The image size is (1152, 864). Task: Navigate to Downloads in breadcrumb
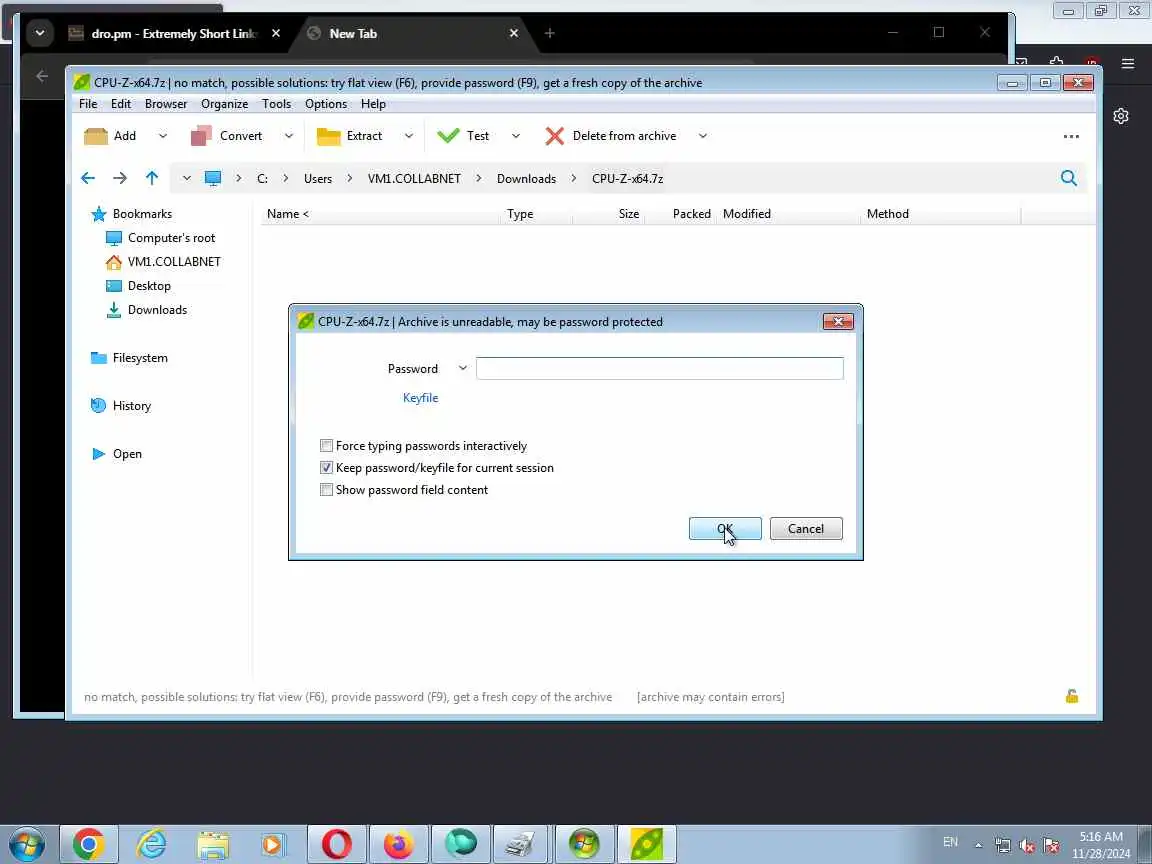coord(526,179)
